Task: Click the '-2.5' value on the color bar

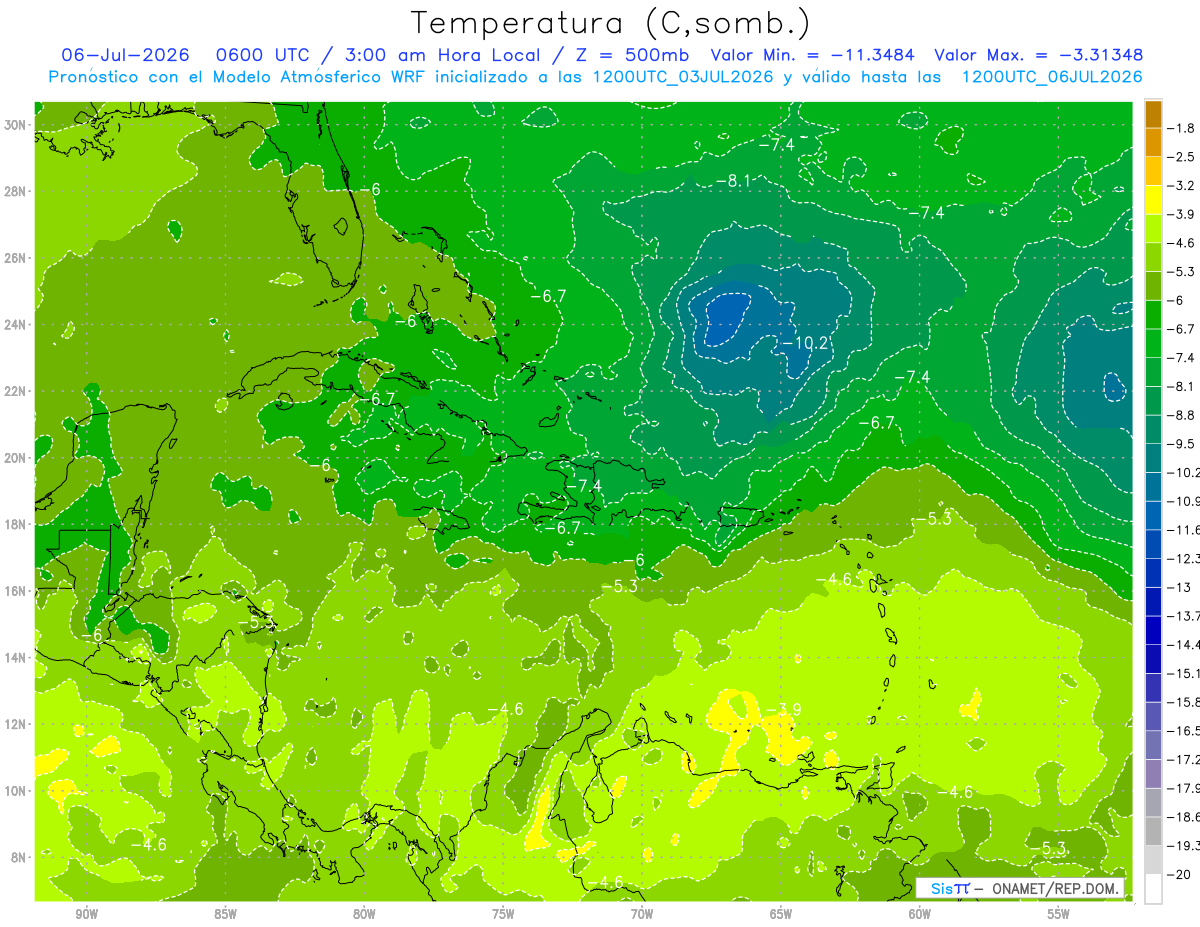Action: [1182, 157]
